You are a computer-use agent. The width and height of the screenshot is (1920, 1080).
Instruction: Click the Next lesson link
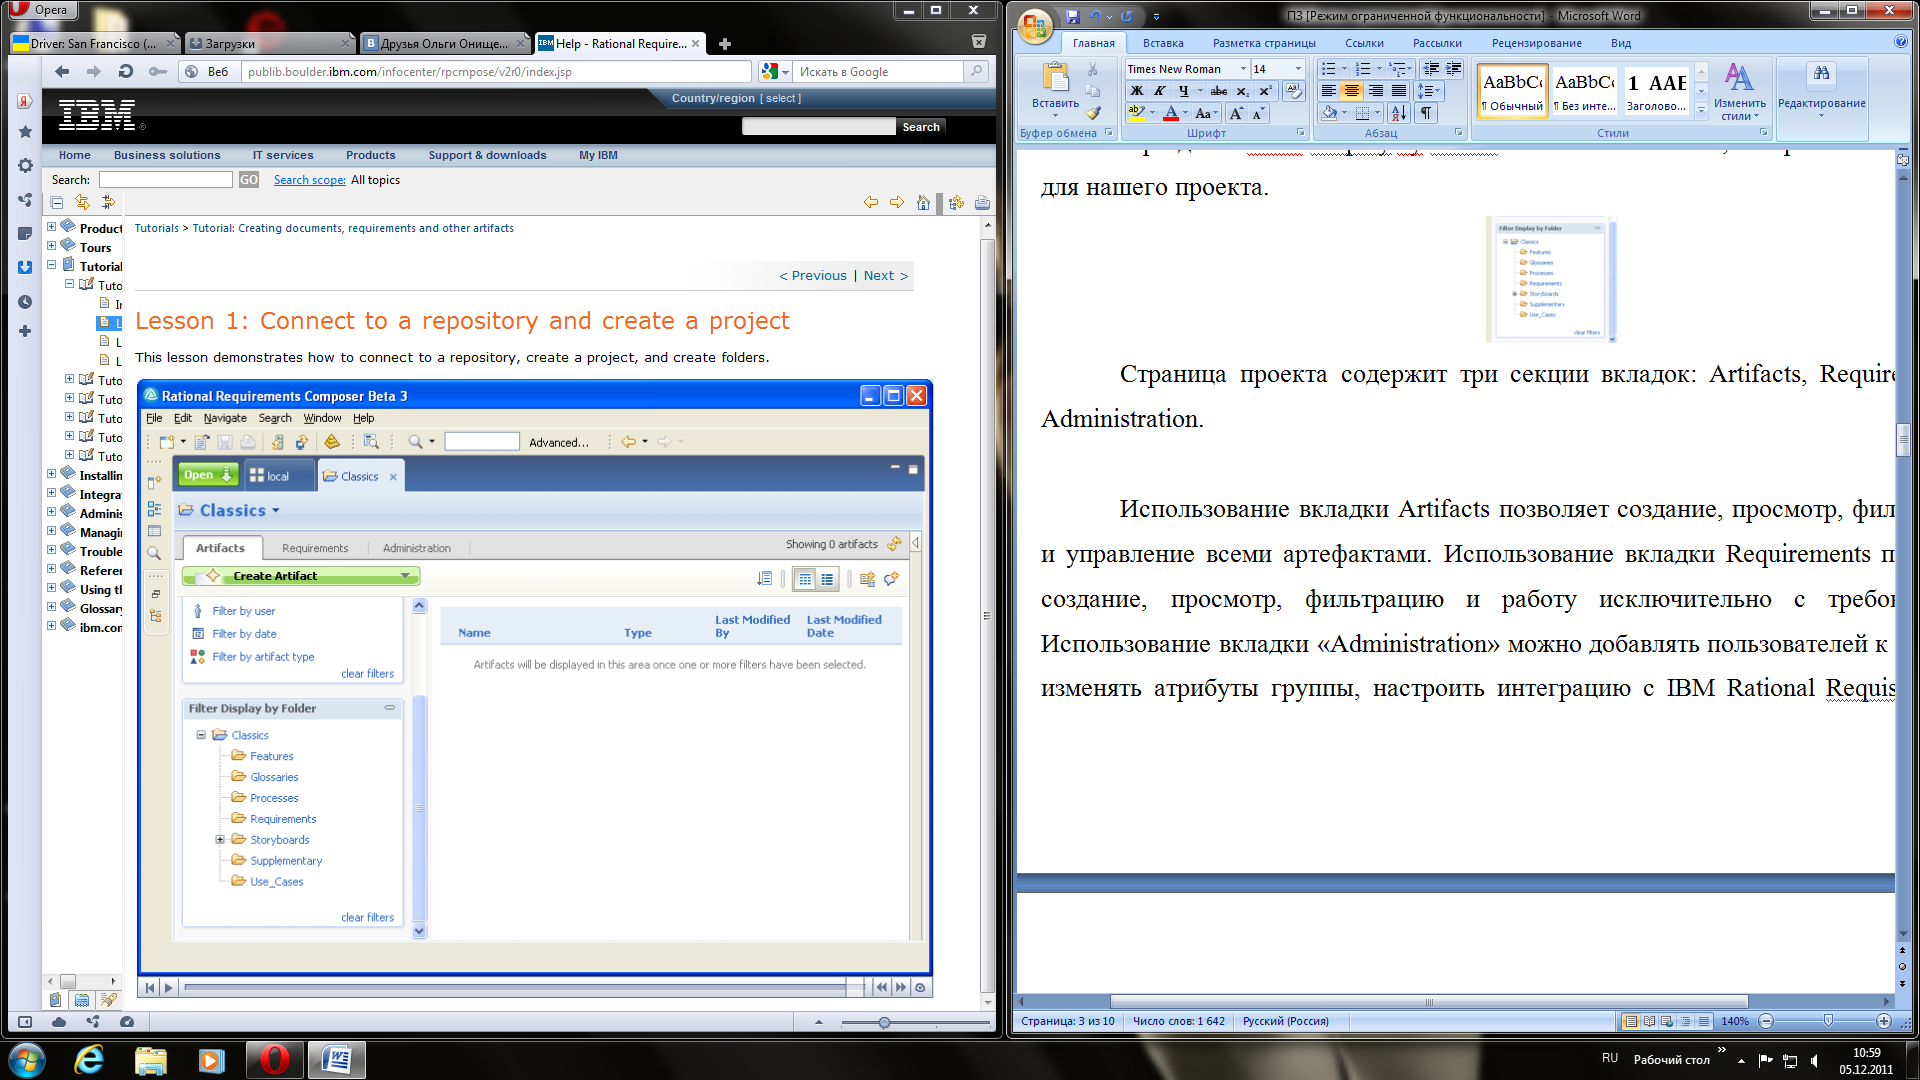tap(885, 275)
